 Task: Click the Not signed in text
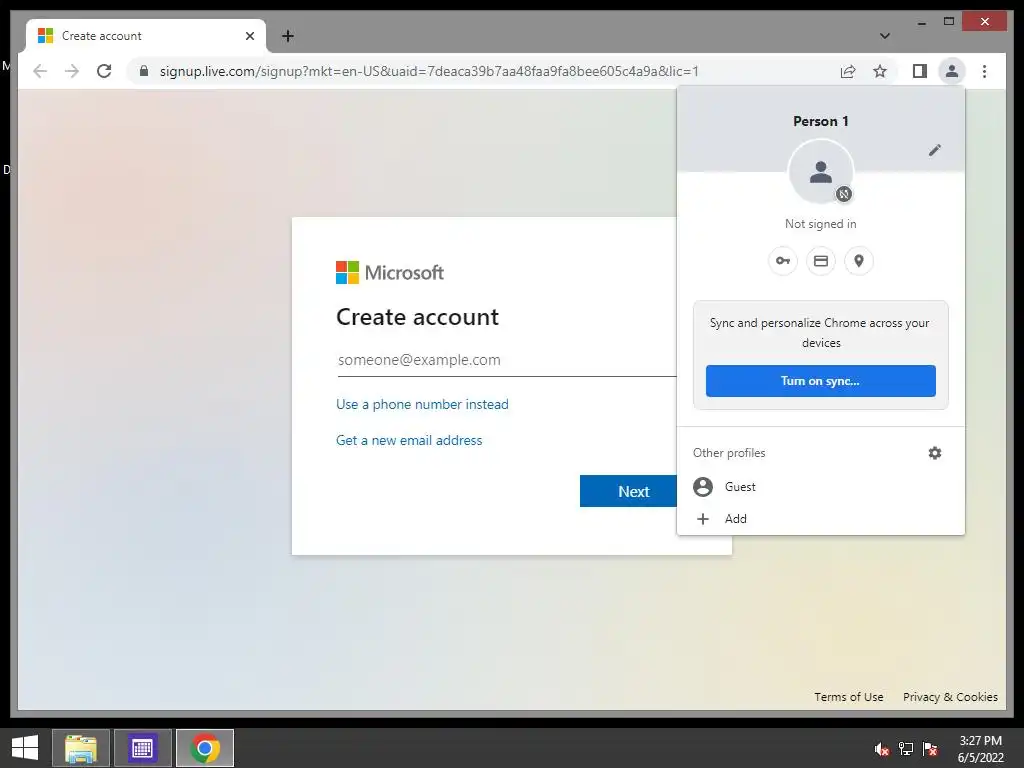click(x=820, y=224)
